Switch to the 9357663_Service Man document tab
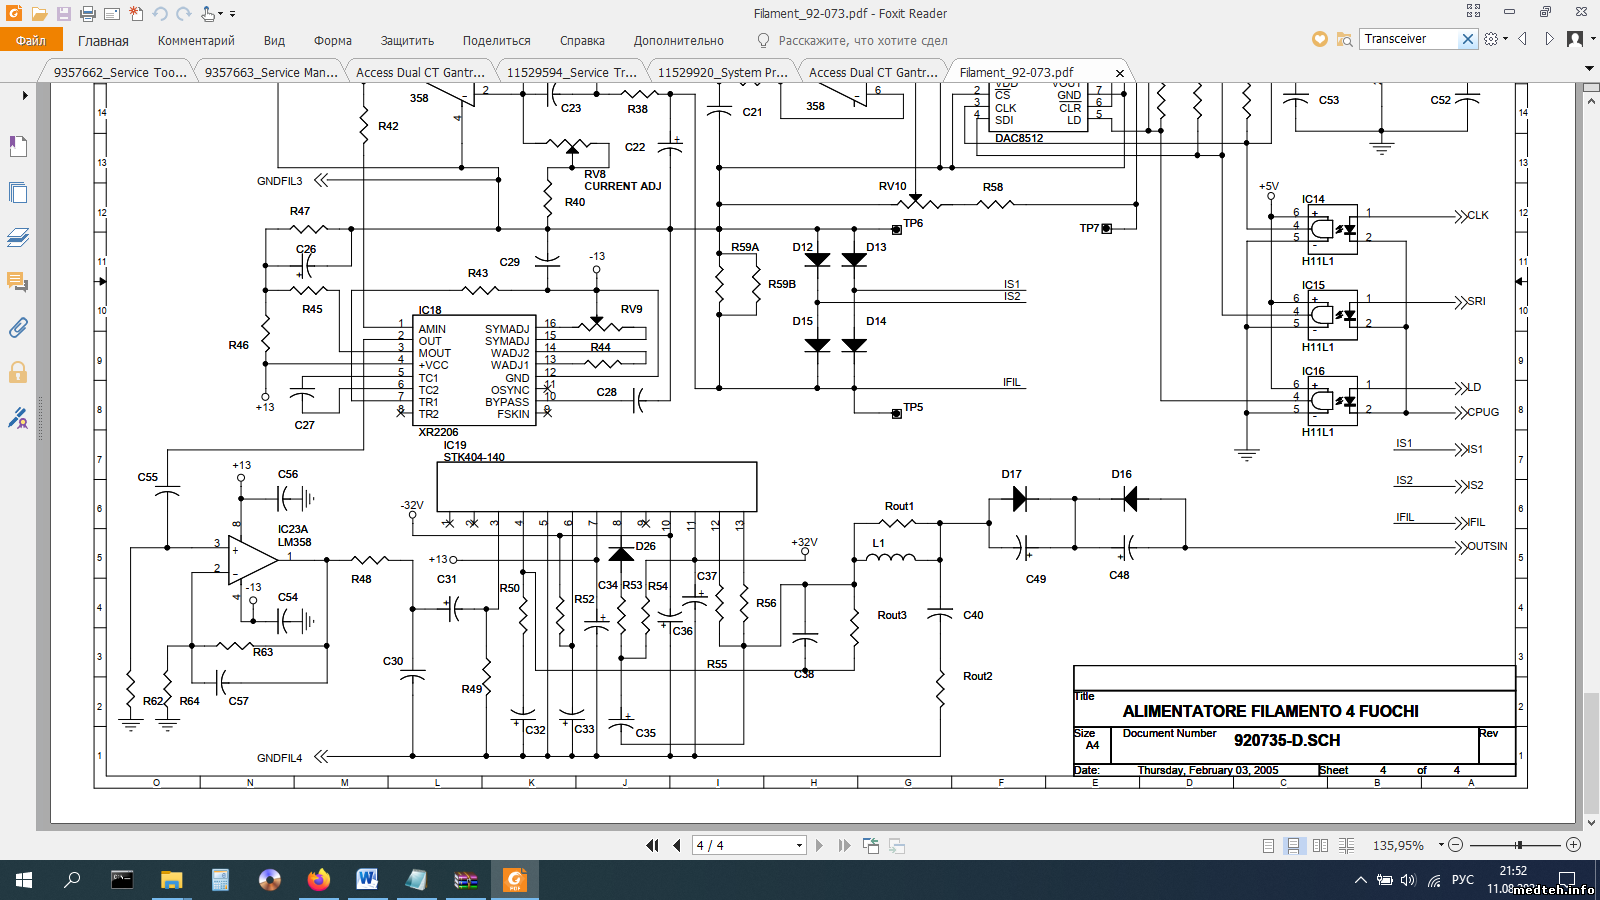 coord(270,72)
